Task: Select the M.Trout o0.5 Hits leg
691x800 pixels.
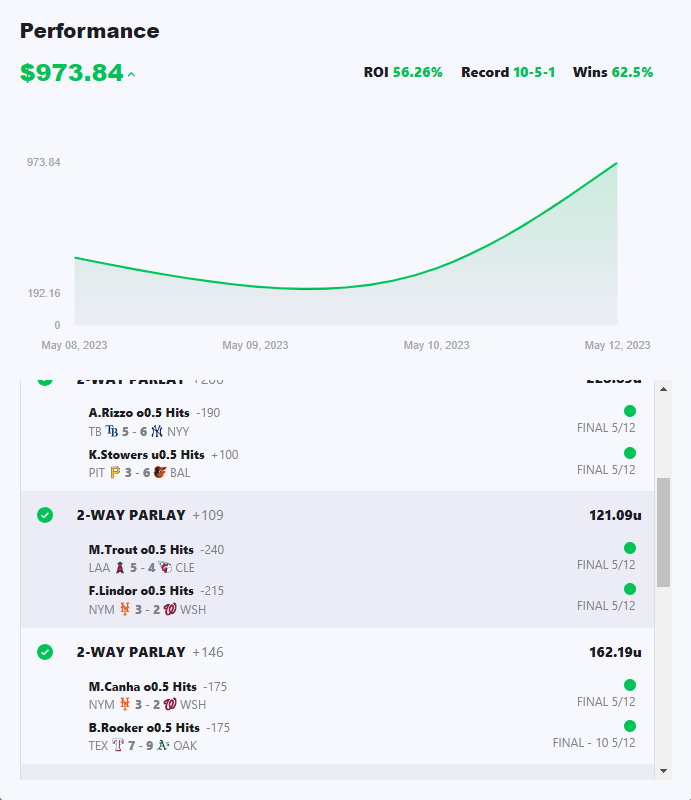Action: coord(141,549)
